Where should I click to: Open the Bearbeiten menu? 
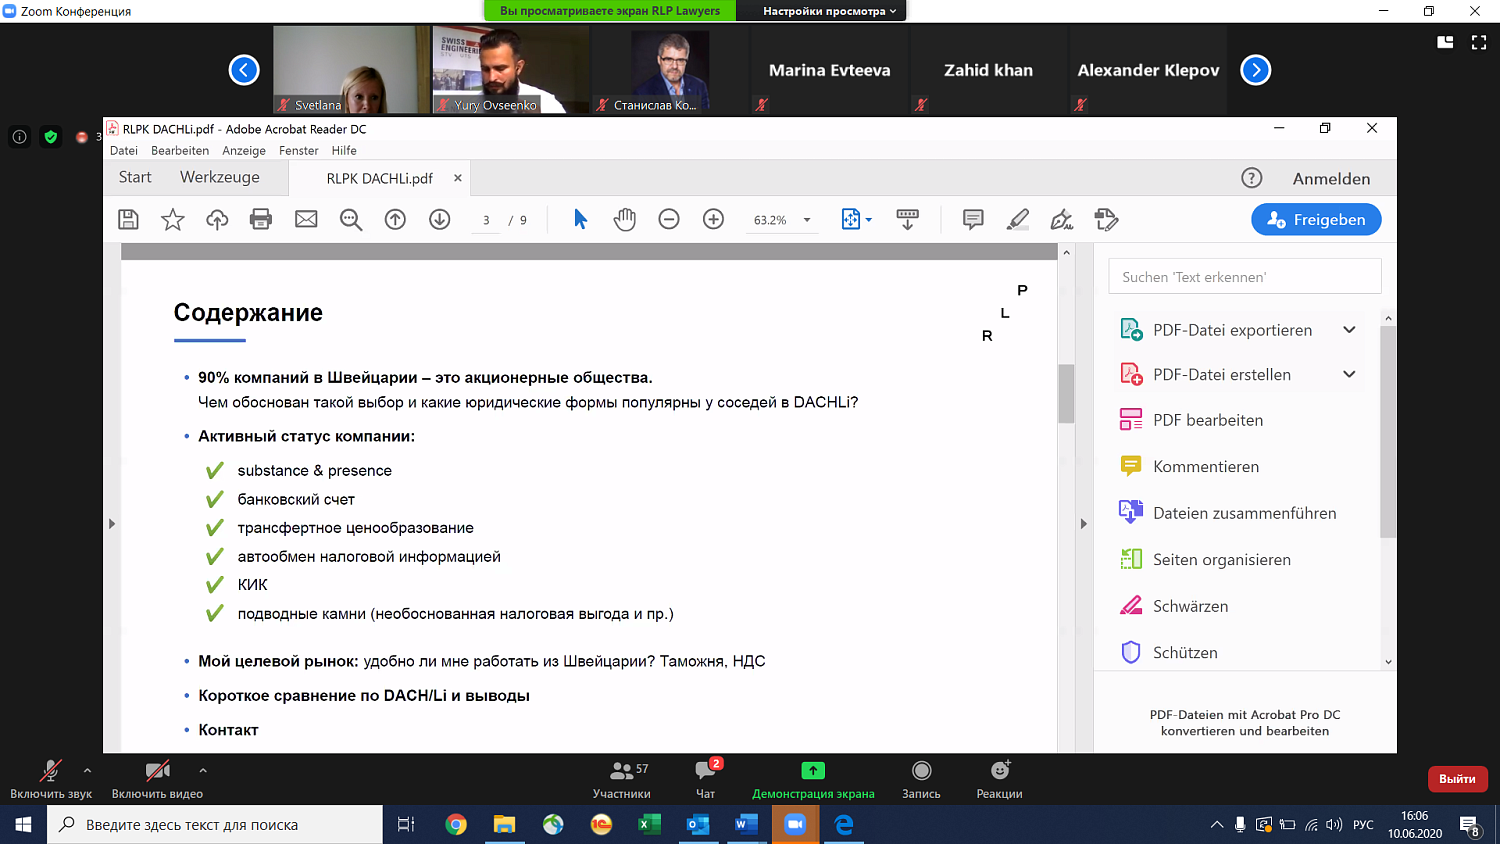point(180,151)
